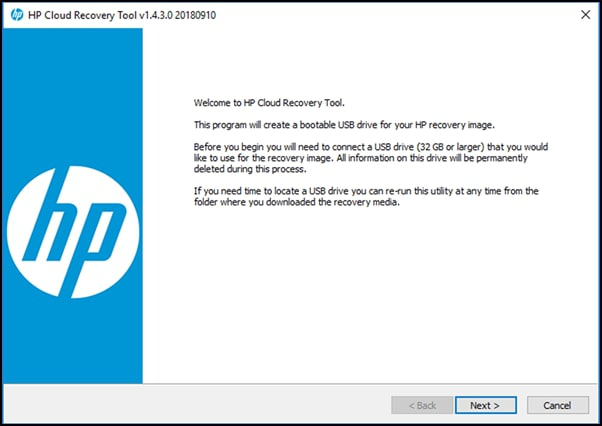Image resolution: width=602 pixels, height=426 pixels.
Task: Click the empty white area below the instructions
Action: coord(370,300)
